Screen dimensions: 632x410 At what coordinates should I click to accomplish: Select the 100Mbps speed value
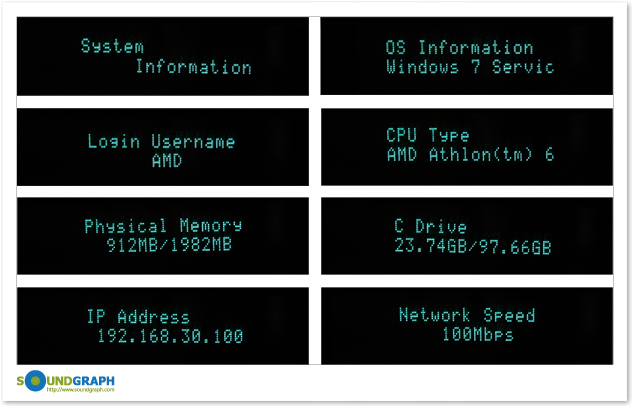click(478, 334)
